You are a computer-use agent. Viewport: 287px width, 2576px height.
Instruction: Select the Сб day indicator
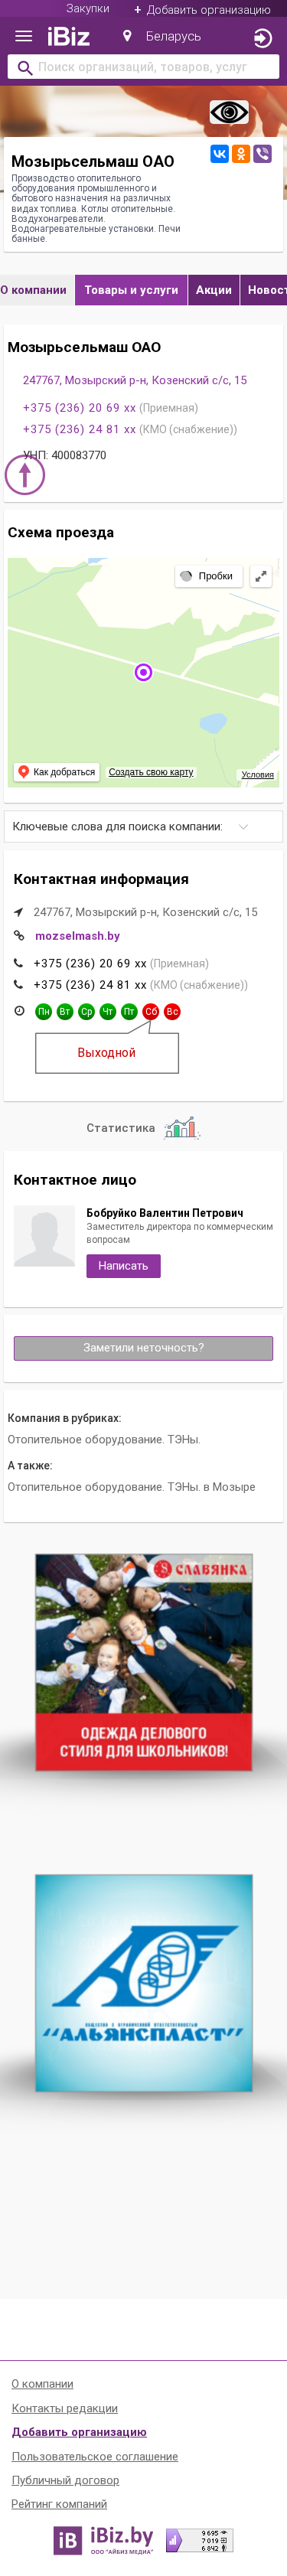[x=151, y=1012]
